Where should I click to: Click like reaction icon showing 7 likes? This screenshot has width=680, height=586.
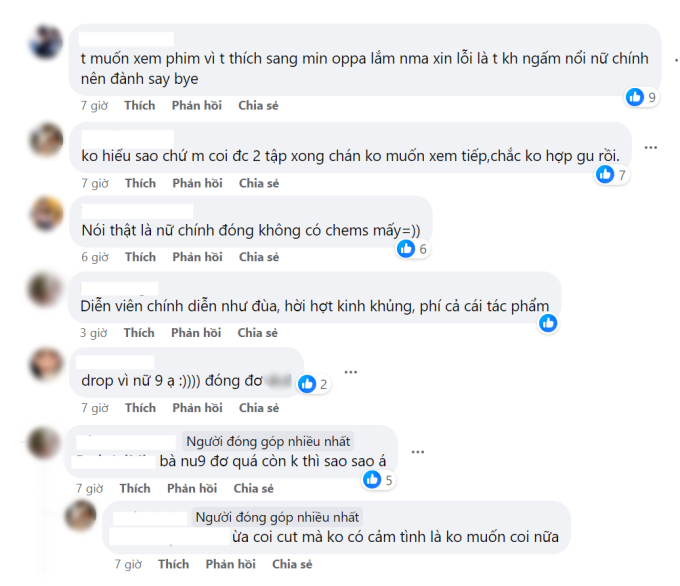[x=605, y=174]
